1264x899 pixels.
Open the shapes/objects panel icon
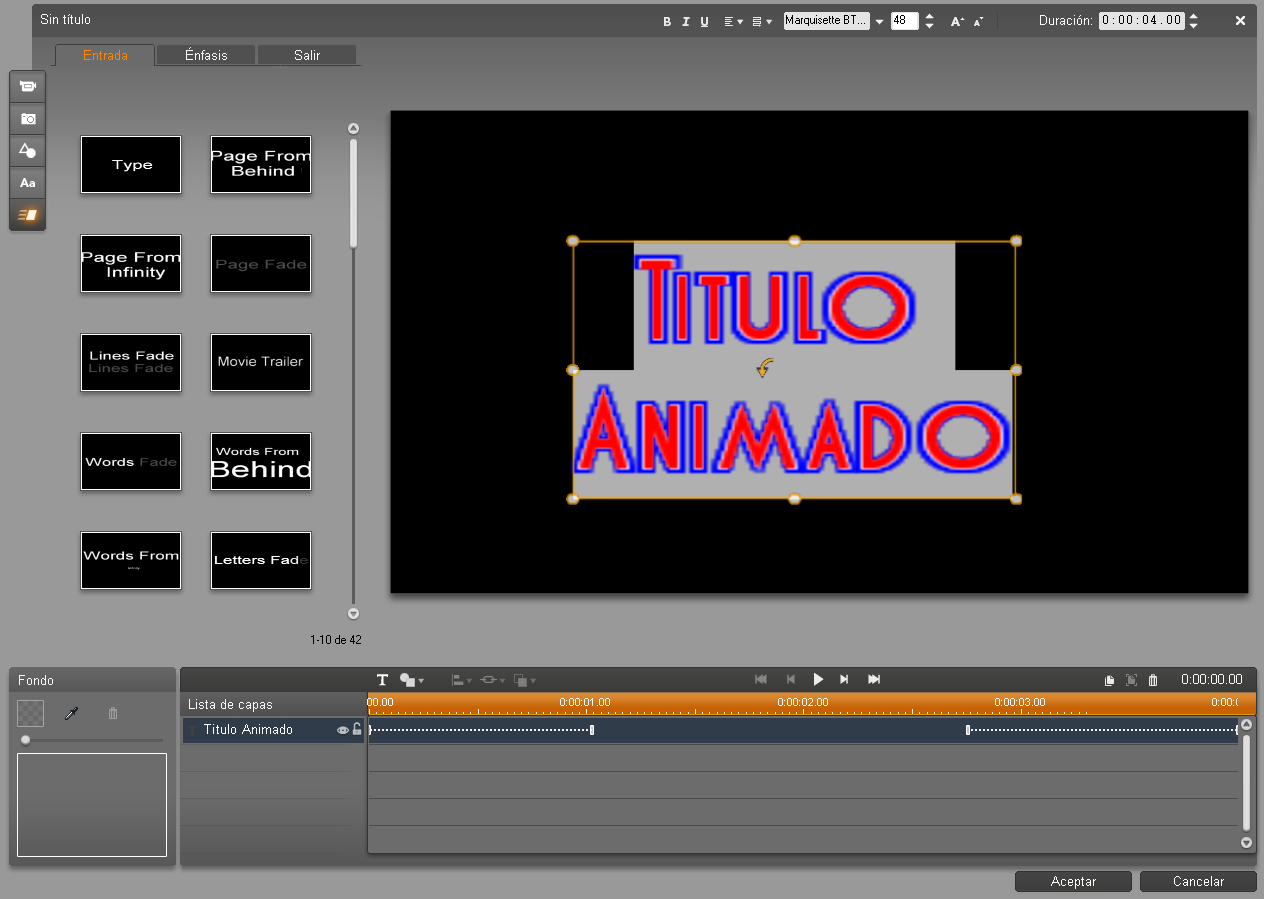click(28, 151)
